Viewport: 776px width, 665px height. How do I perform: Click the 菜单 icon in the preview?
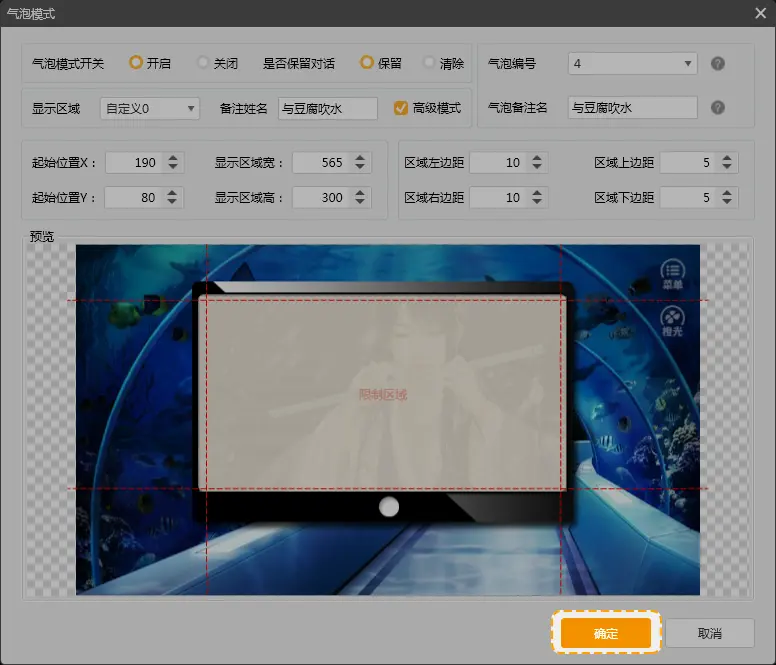(674, 270)
